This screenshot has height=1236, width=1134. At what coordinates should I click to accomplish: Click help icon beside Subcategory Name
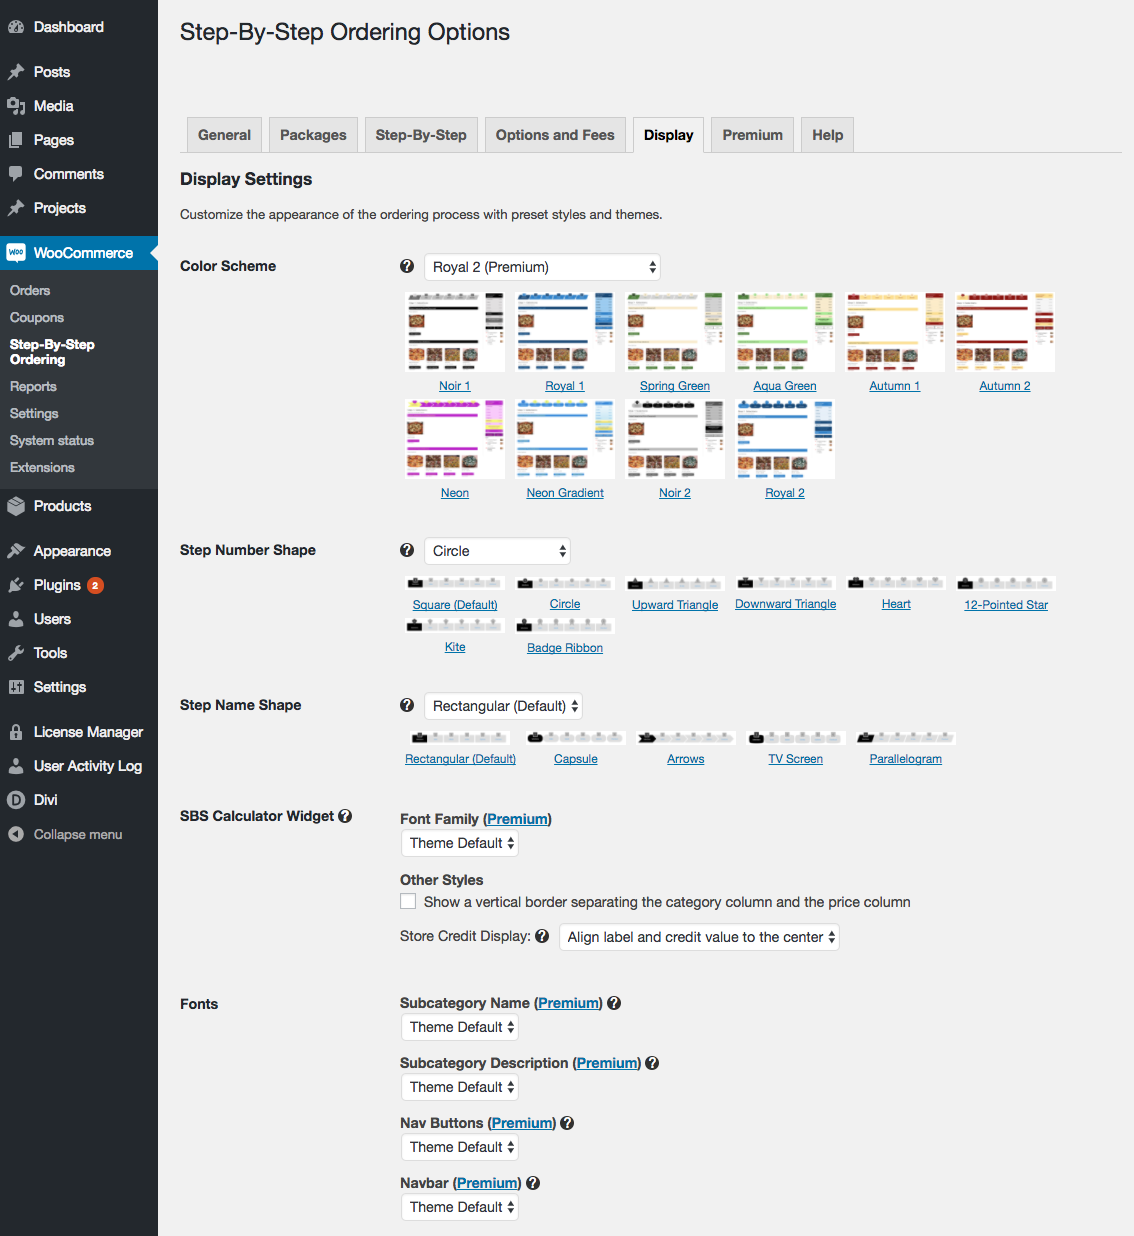(x=614, y=1003)
